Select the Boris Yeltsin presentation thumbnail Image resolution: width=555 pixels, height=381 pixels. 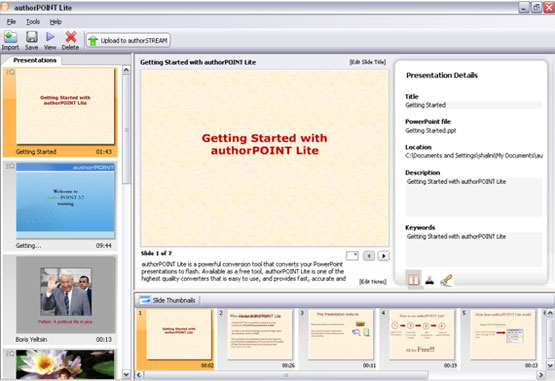tap(66, 295)
